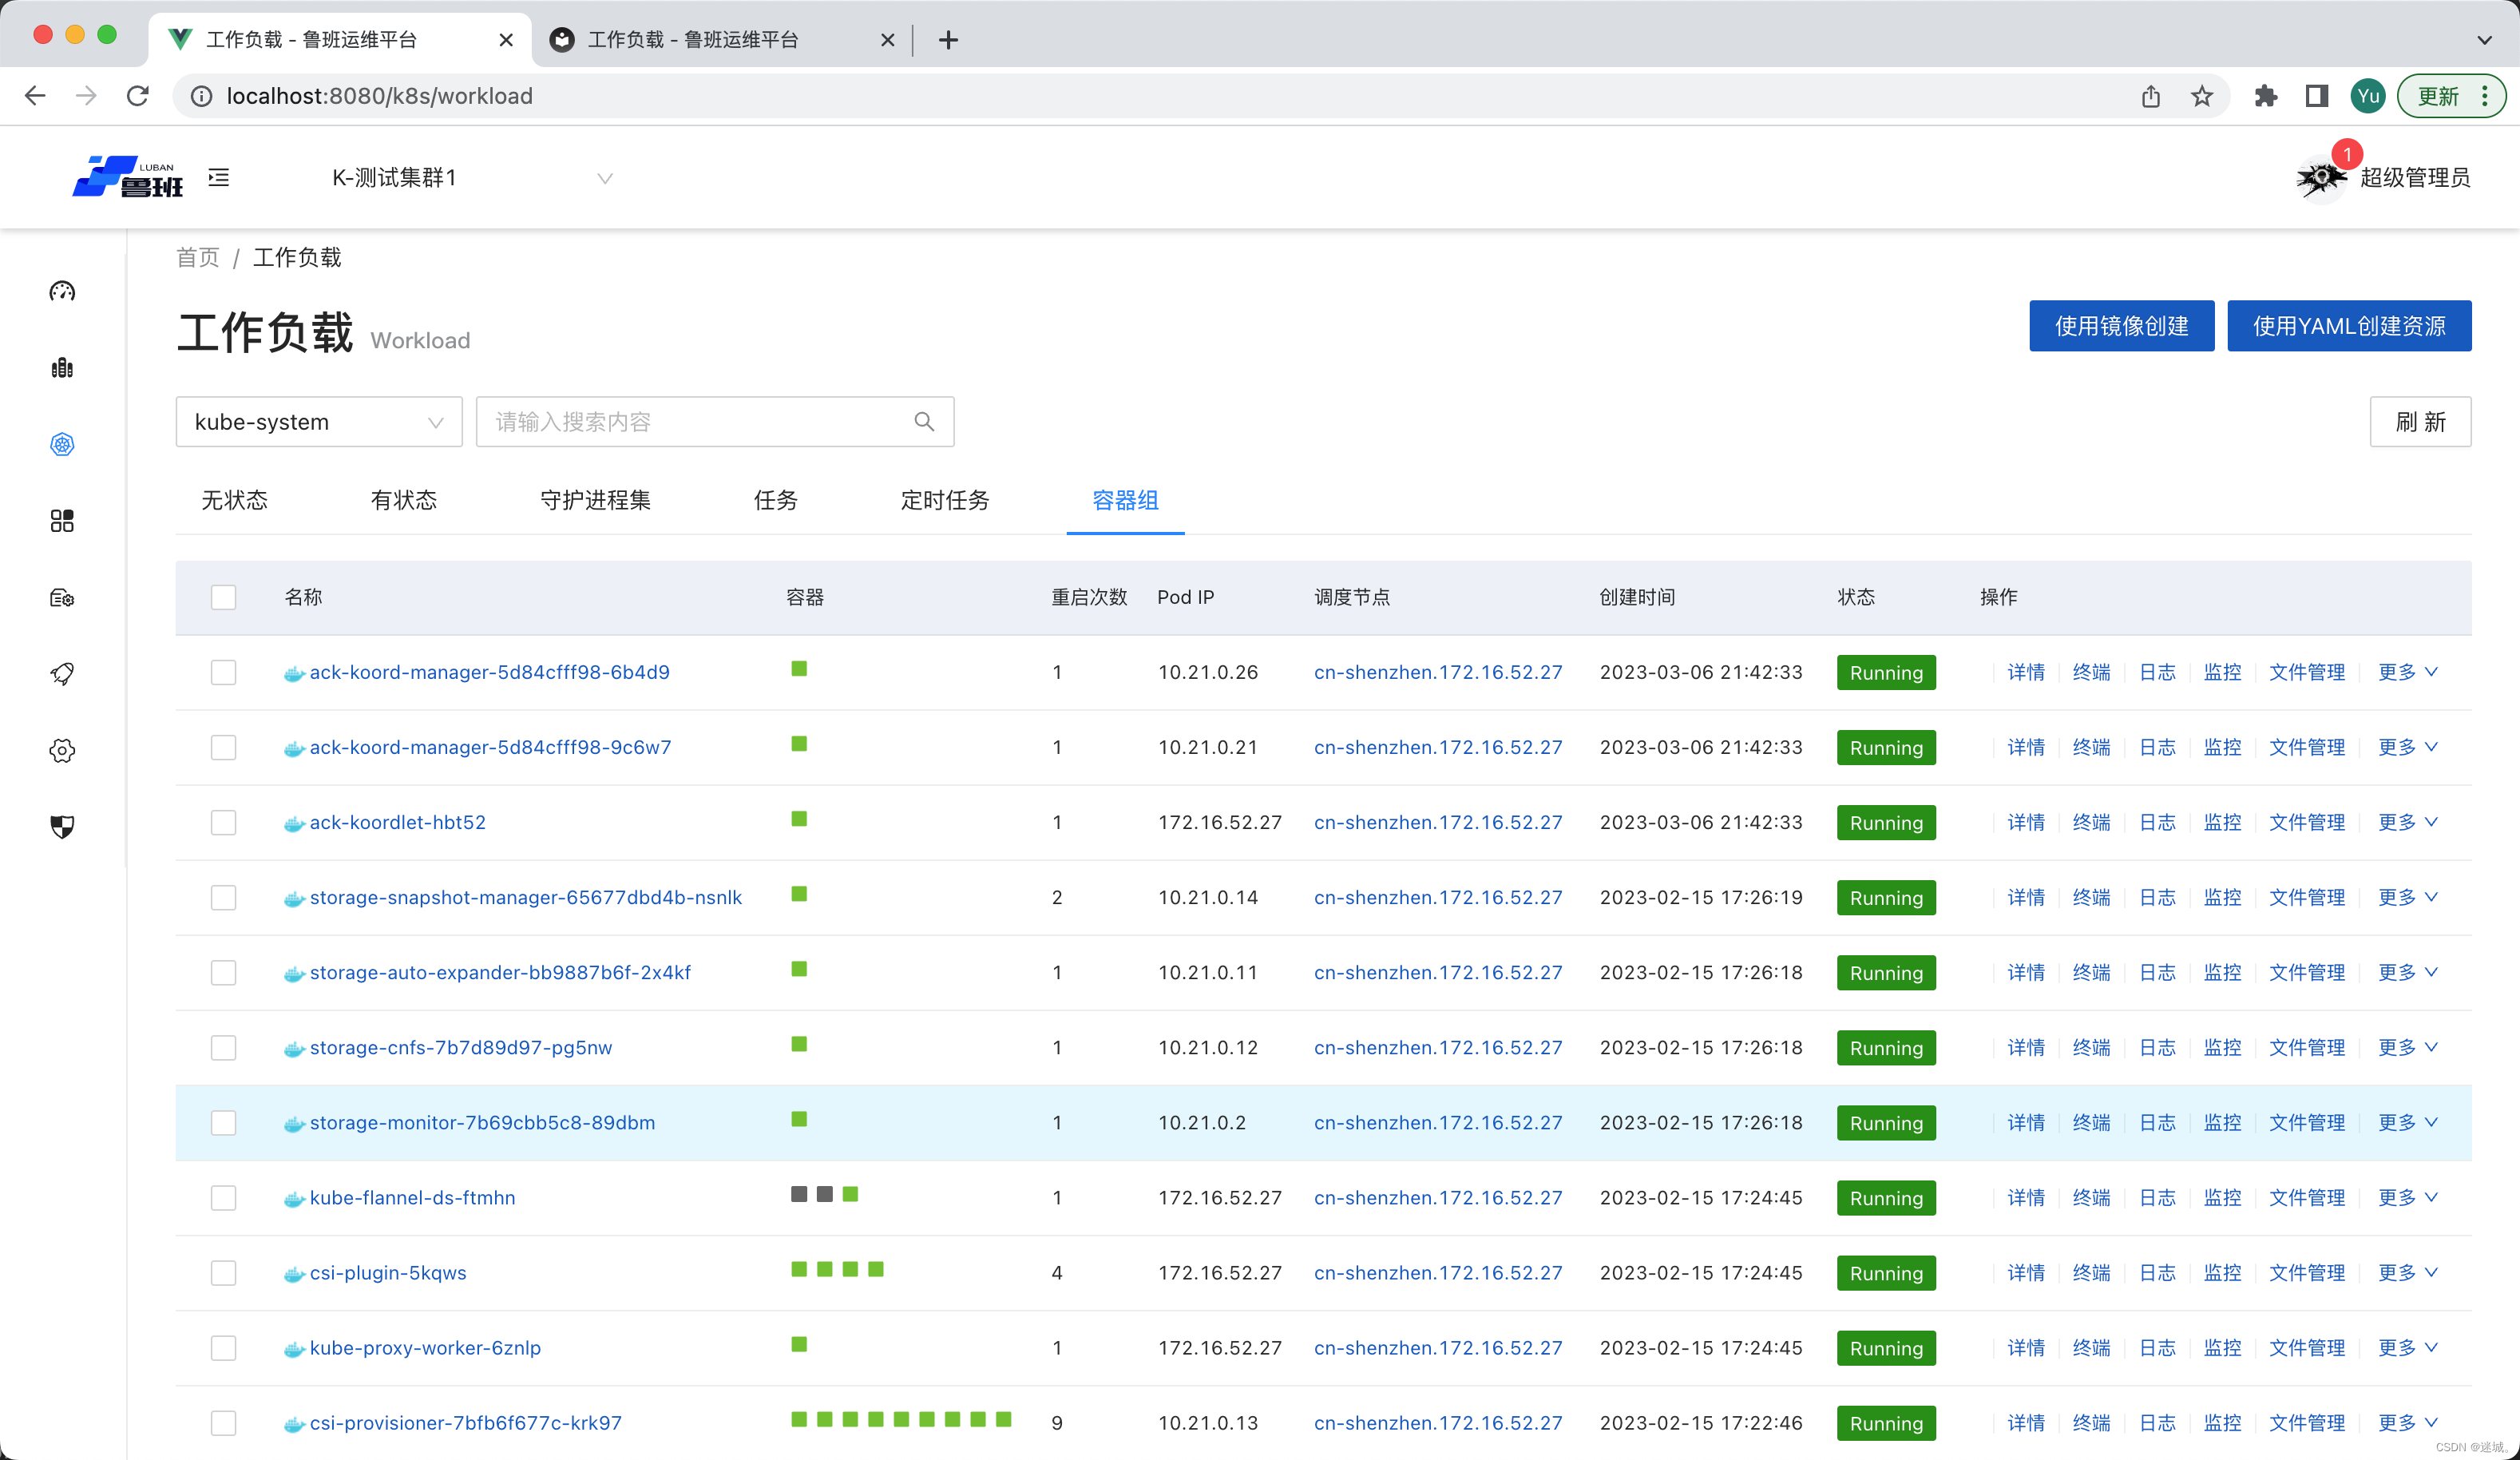Viewport: 2520px width, 1460px height.
Task: Select checkbox for csi-plugin-5kqws row
Action: tap(223, 1273)
